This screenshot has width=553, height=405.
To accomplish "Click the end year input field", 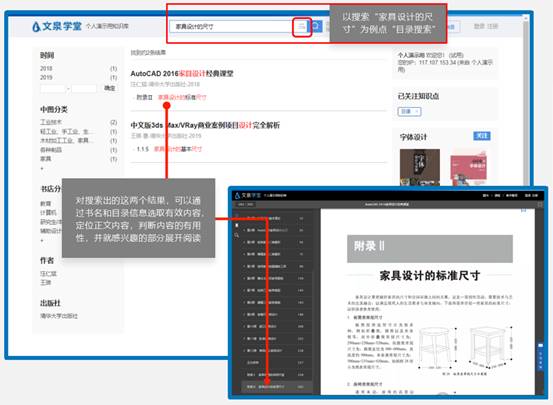I will [84, 88].
